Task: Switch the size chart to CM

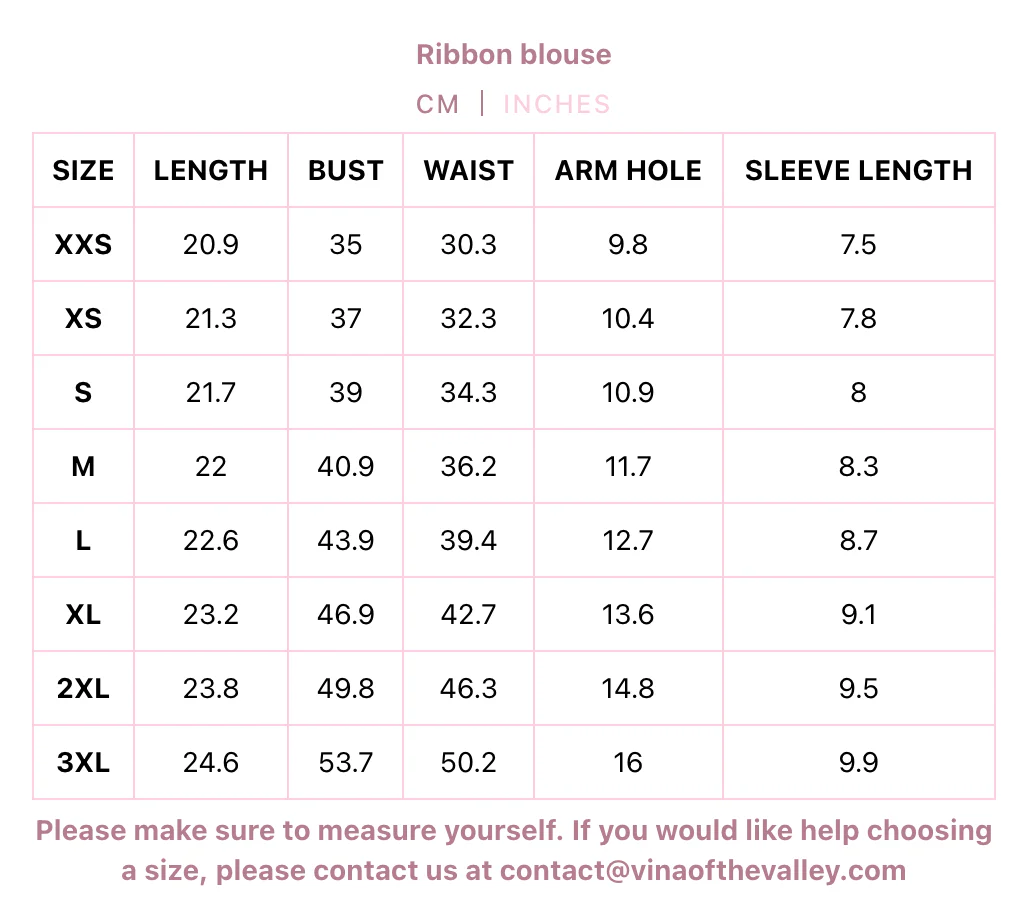Action: coord(438,104)
